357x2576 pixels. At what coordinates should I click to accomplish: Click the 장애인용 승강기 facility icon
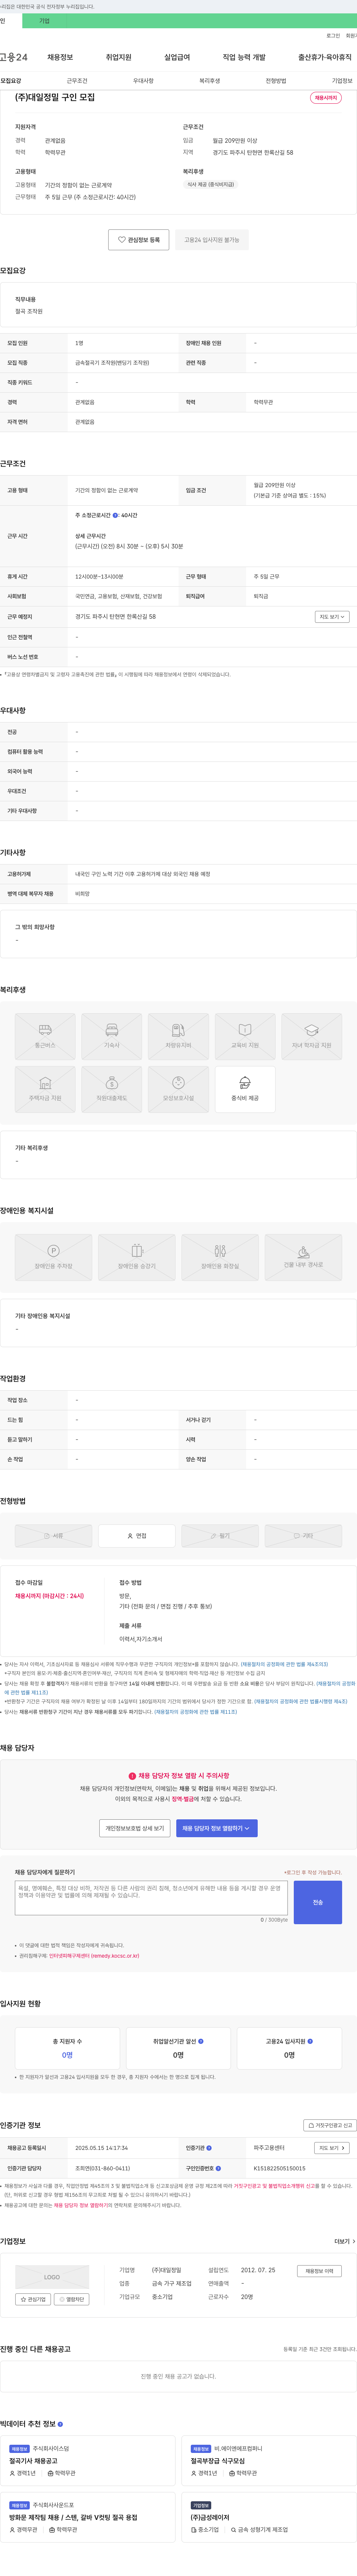(137, 1257)
